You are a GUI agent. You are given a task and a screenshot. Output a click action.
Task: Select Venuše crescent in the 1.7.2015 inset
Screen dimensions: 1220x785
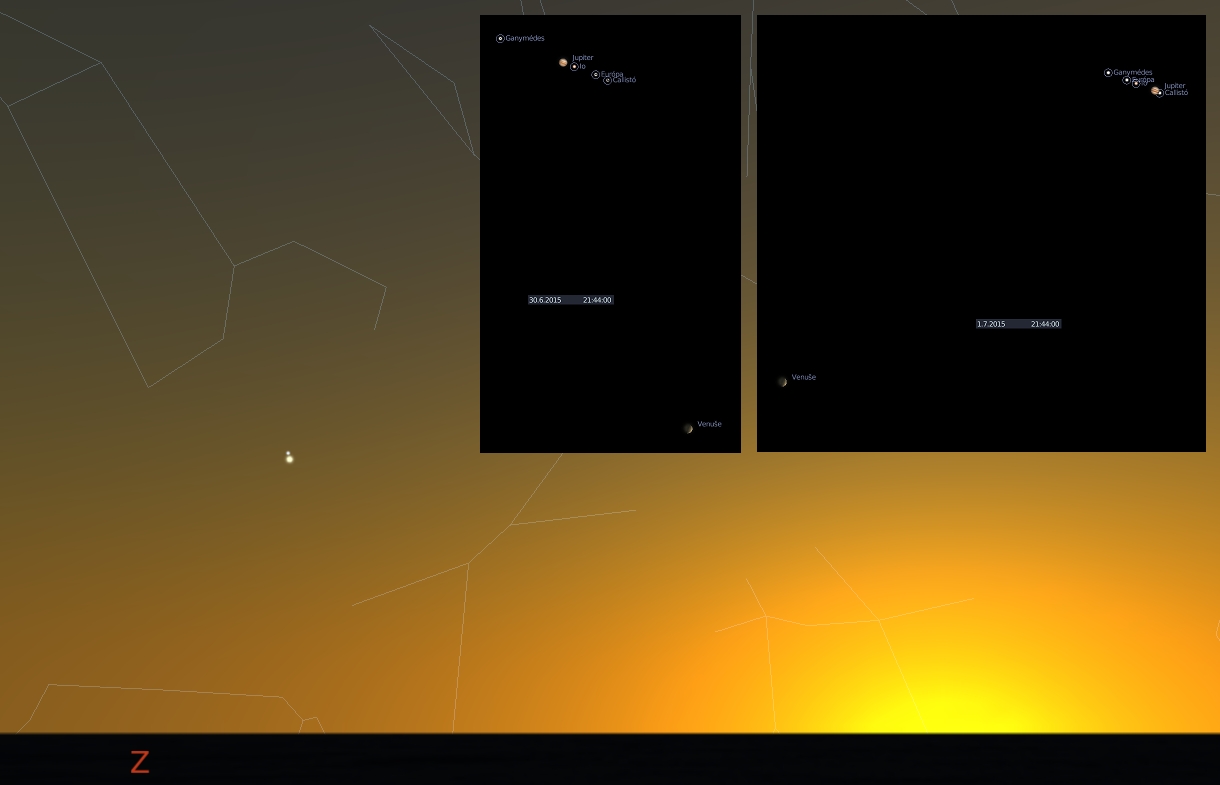[x=782, y=381]
